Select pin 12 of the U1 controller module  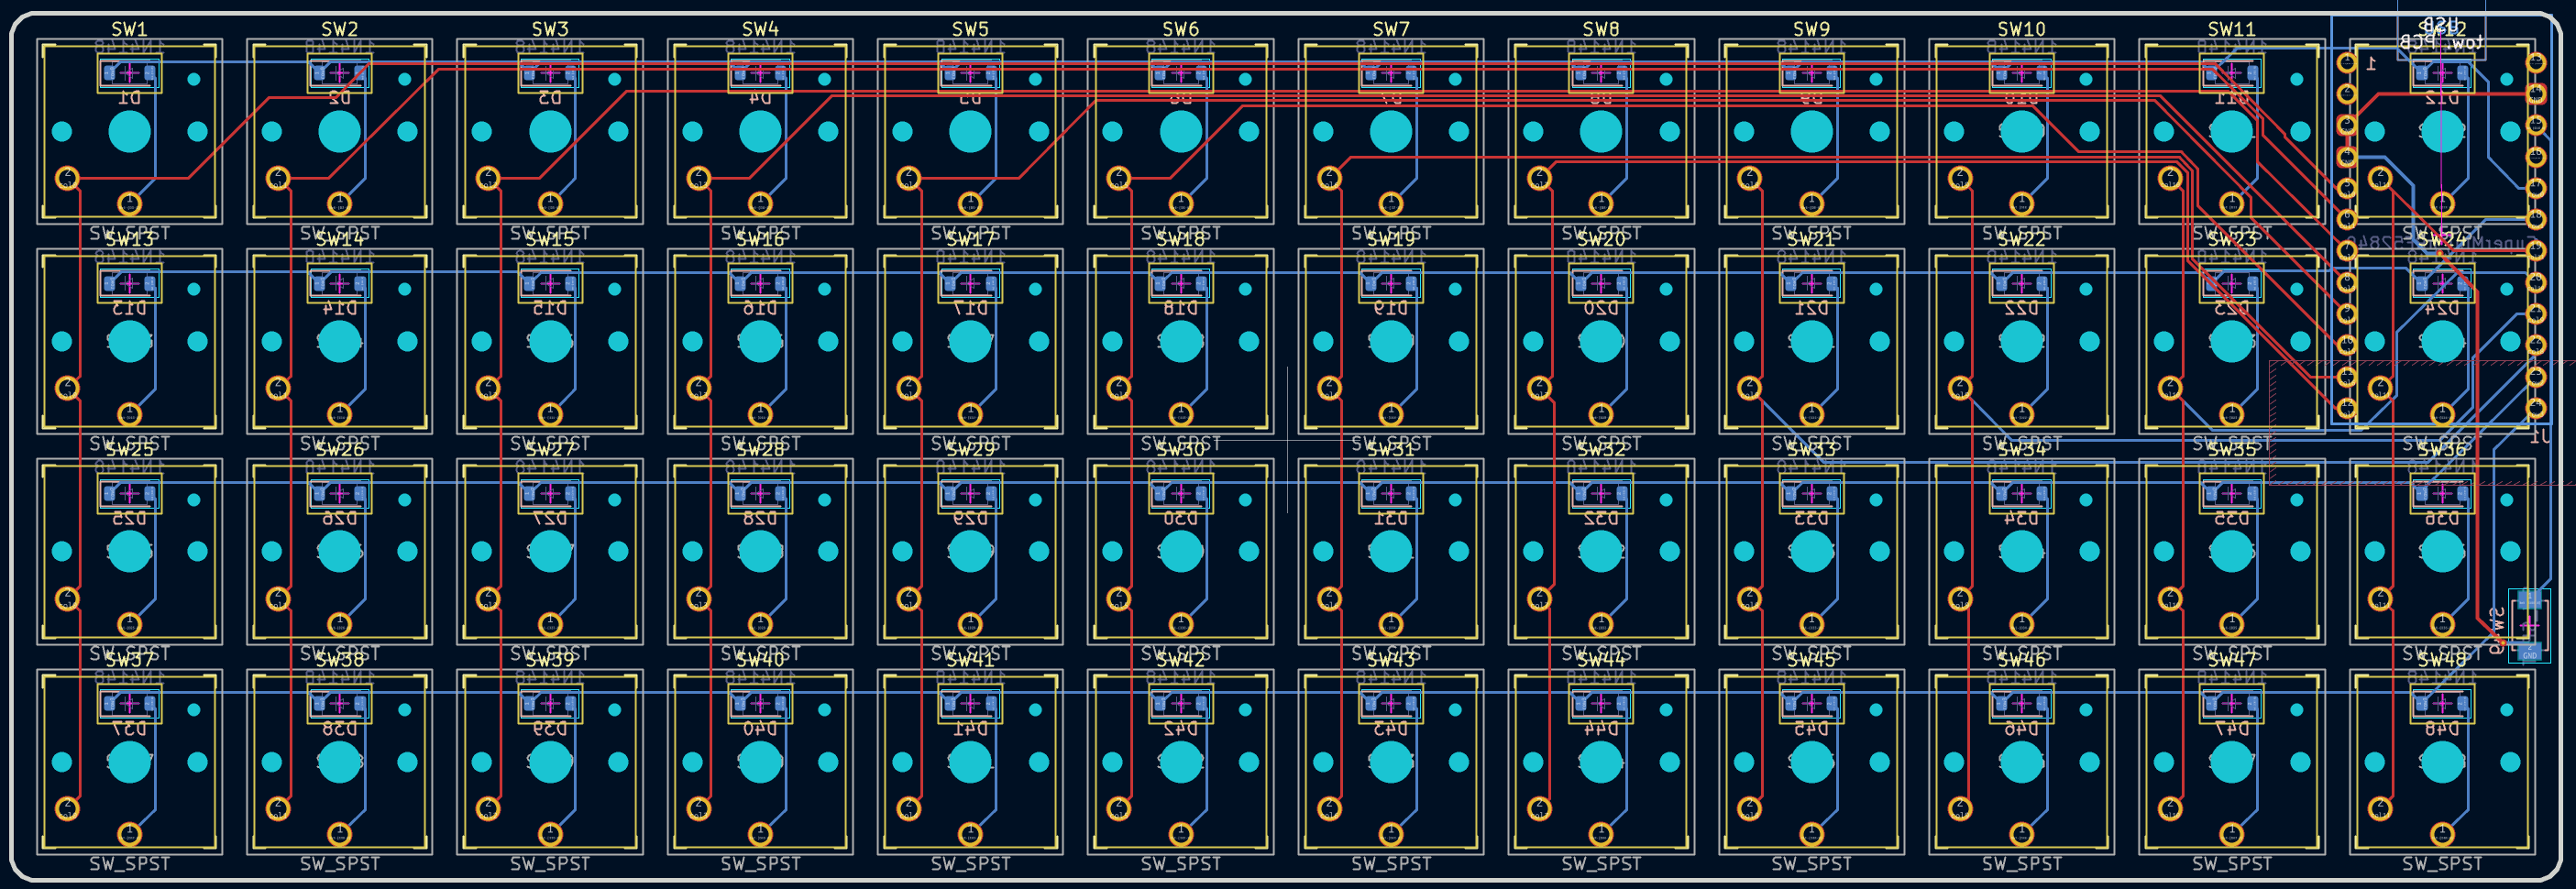(x=2346, y=408)
